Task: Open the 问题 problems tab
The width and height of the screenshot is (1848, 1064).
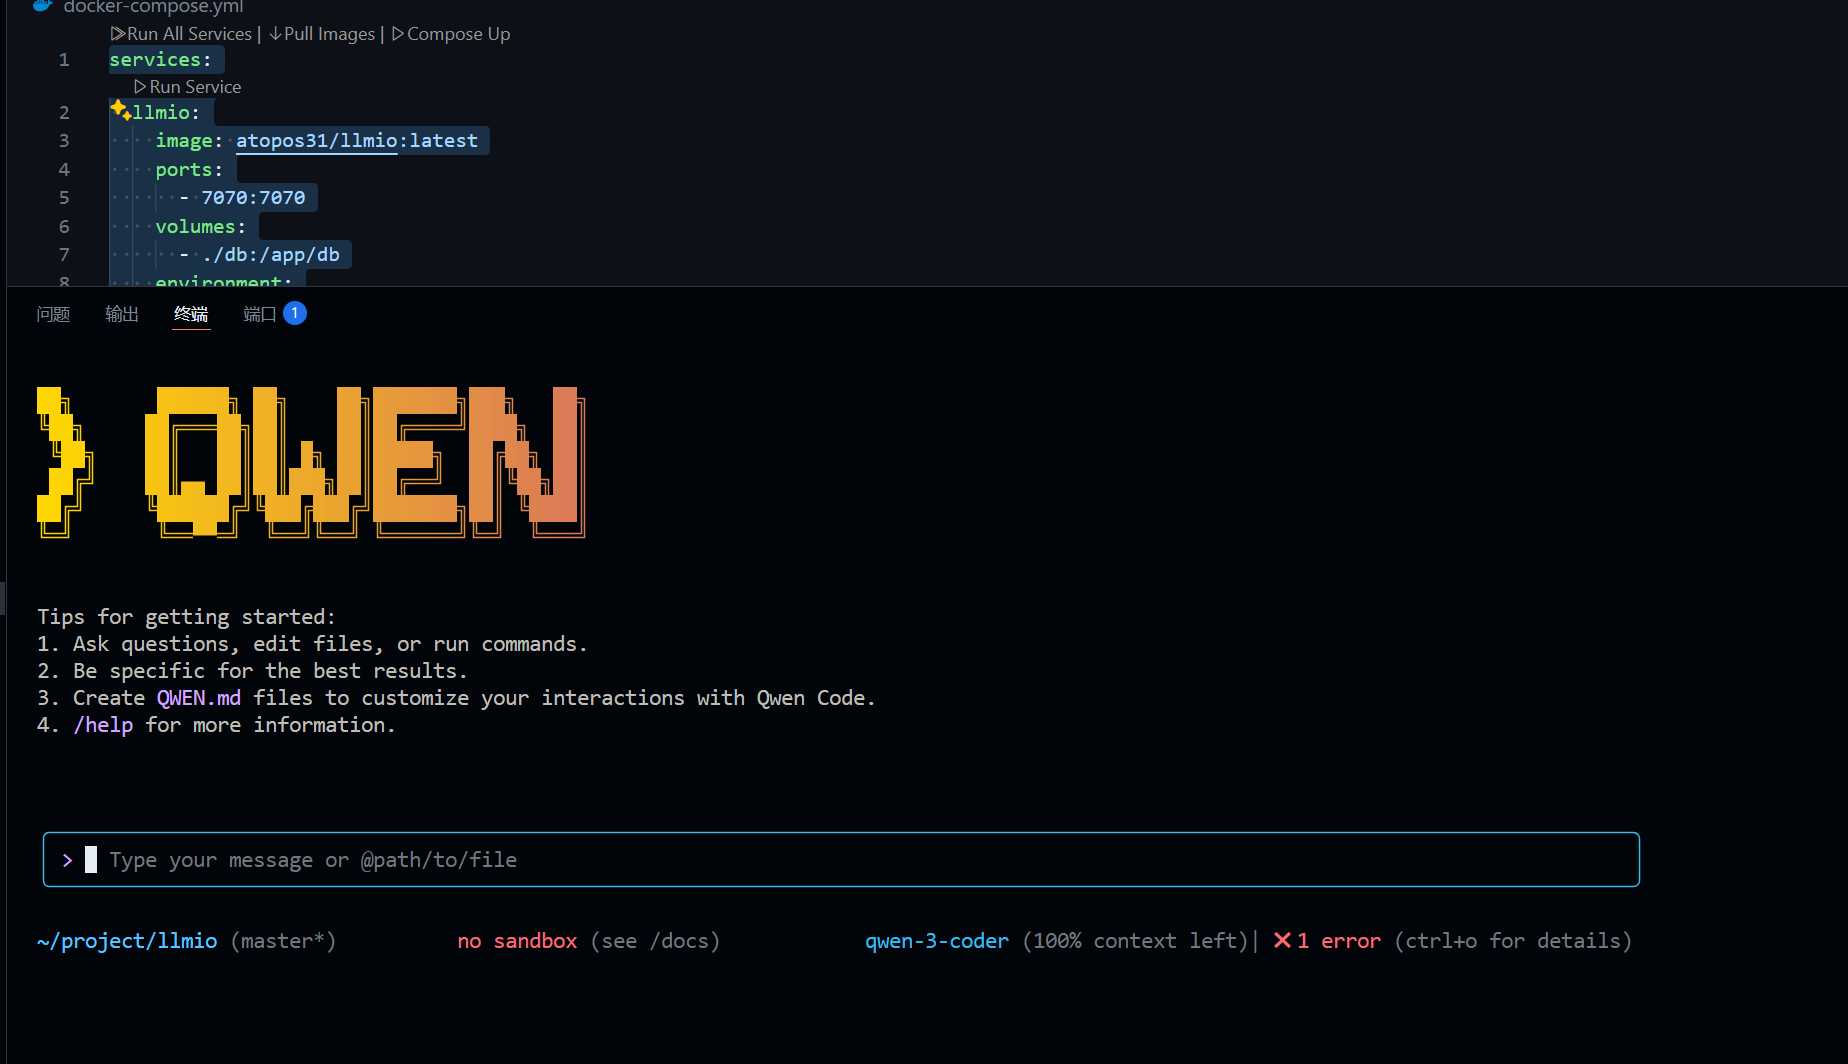Action: click(x=53, y=315)
